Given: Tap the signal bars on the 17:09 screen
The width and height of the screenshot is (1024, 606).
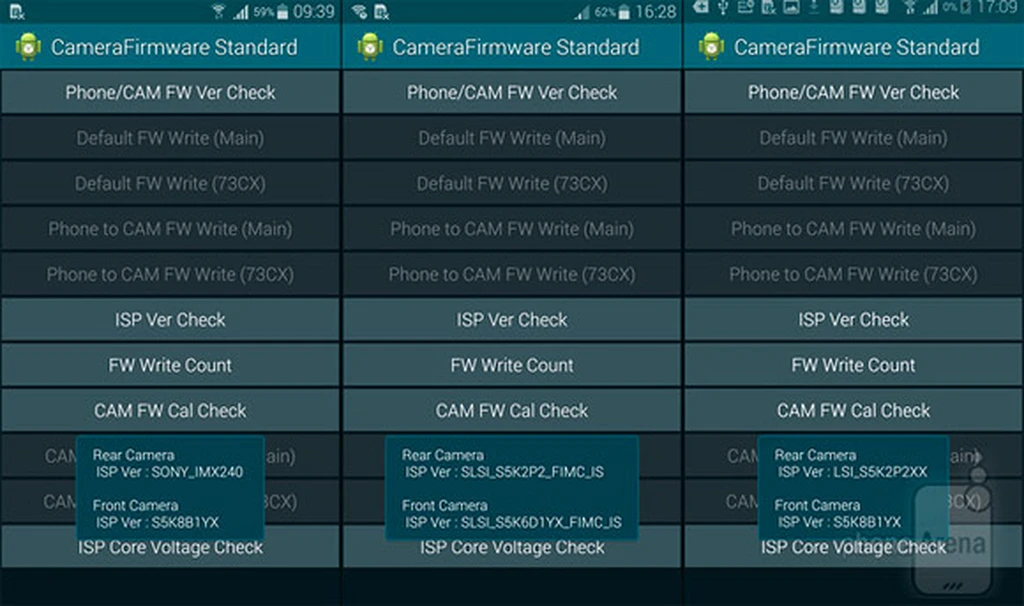Looking at the screenshot, I should (x=930, y=8).
